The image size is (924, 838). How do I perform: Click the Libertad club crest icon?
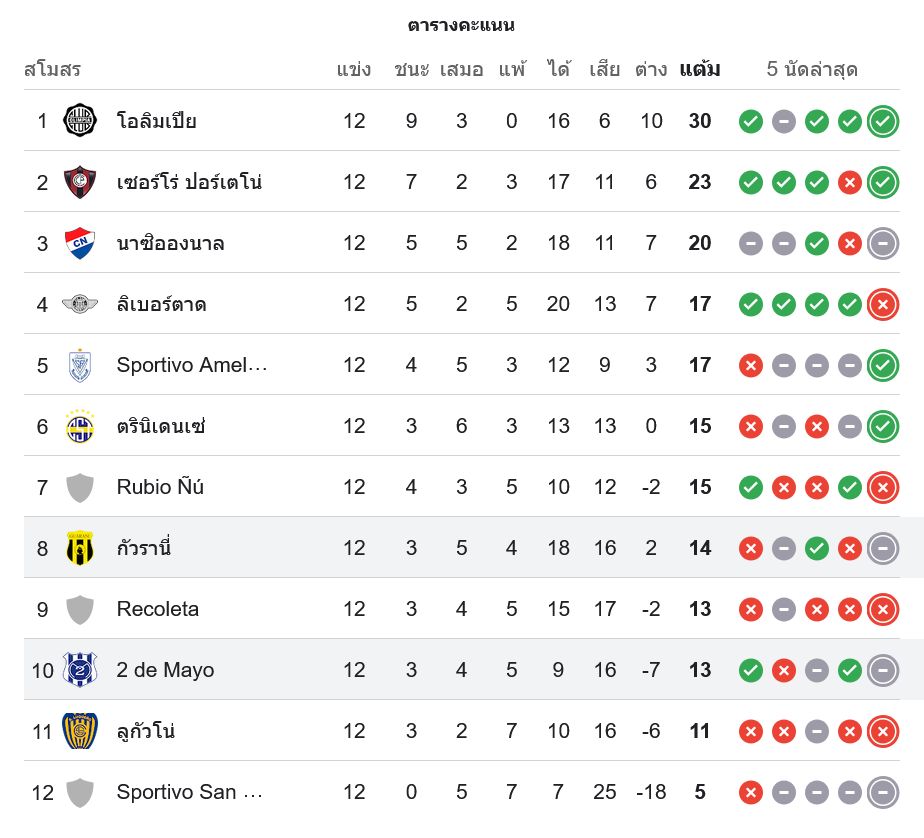tap(80, 304)
